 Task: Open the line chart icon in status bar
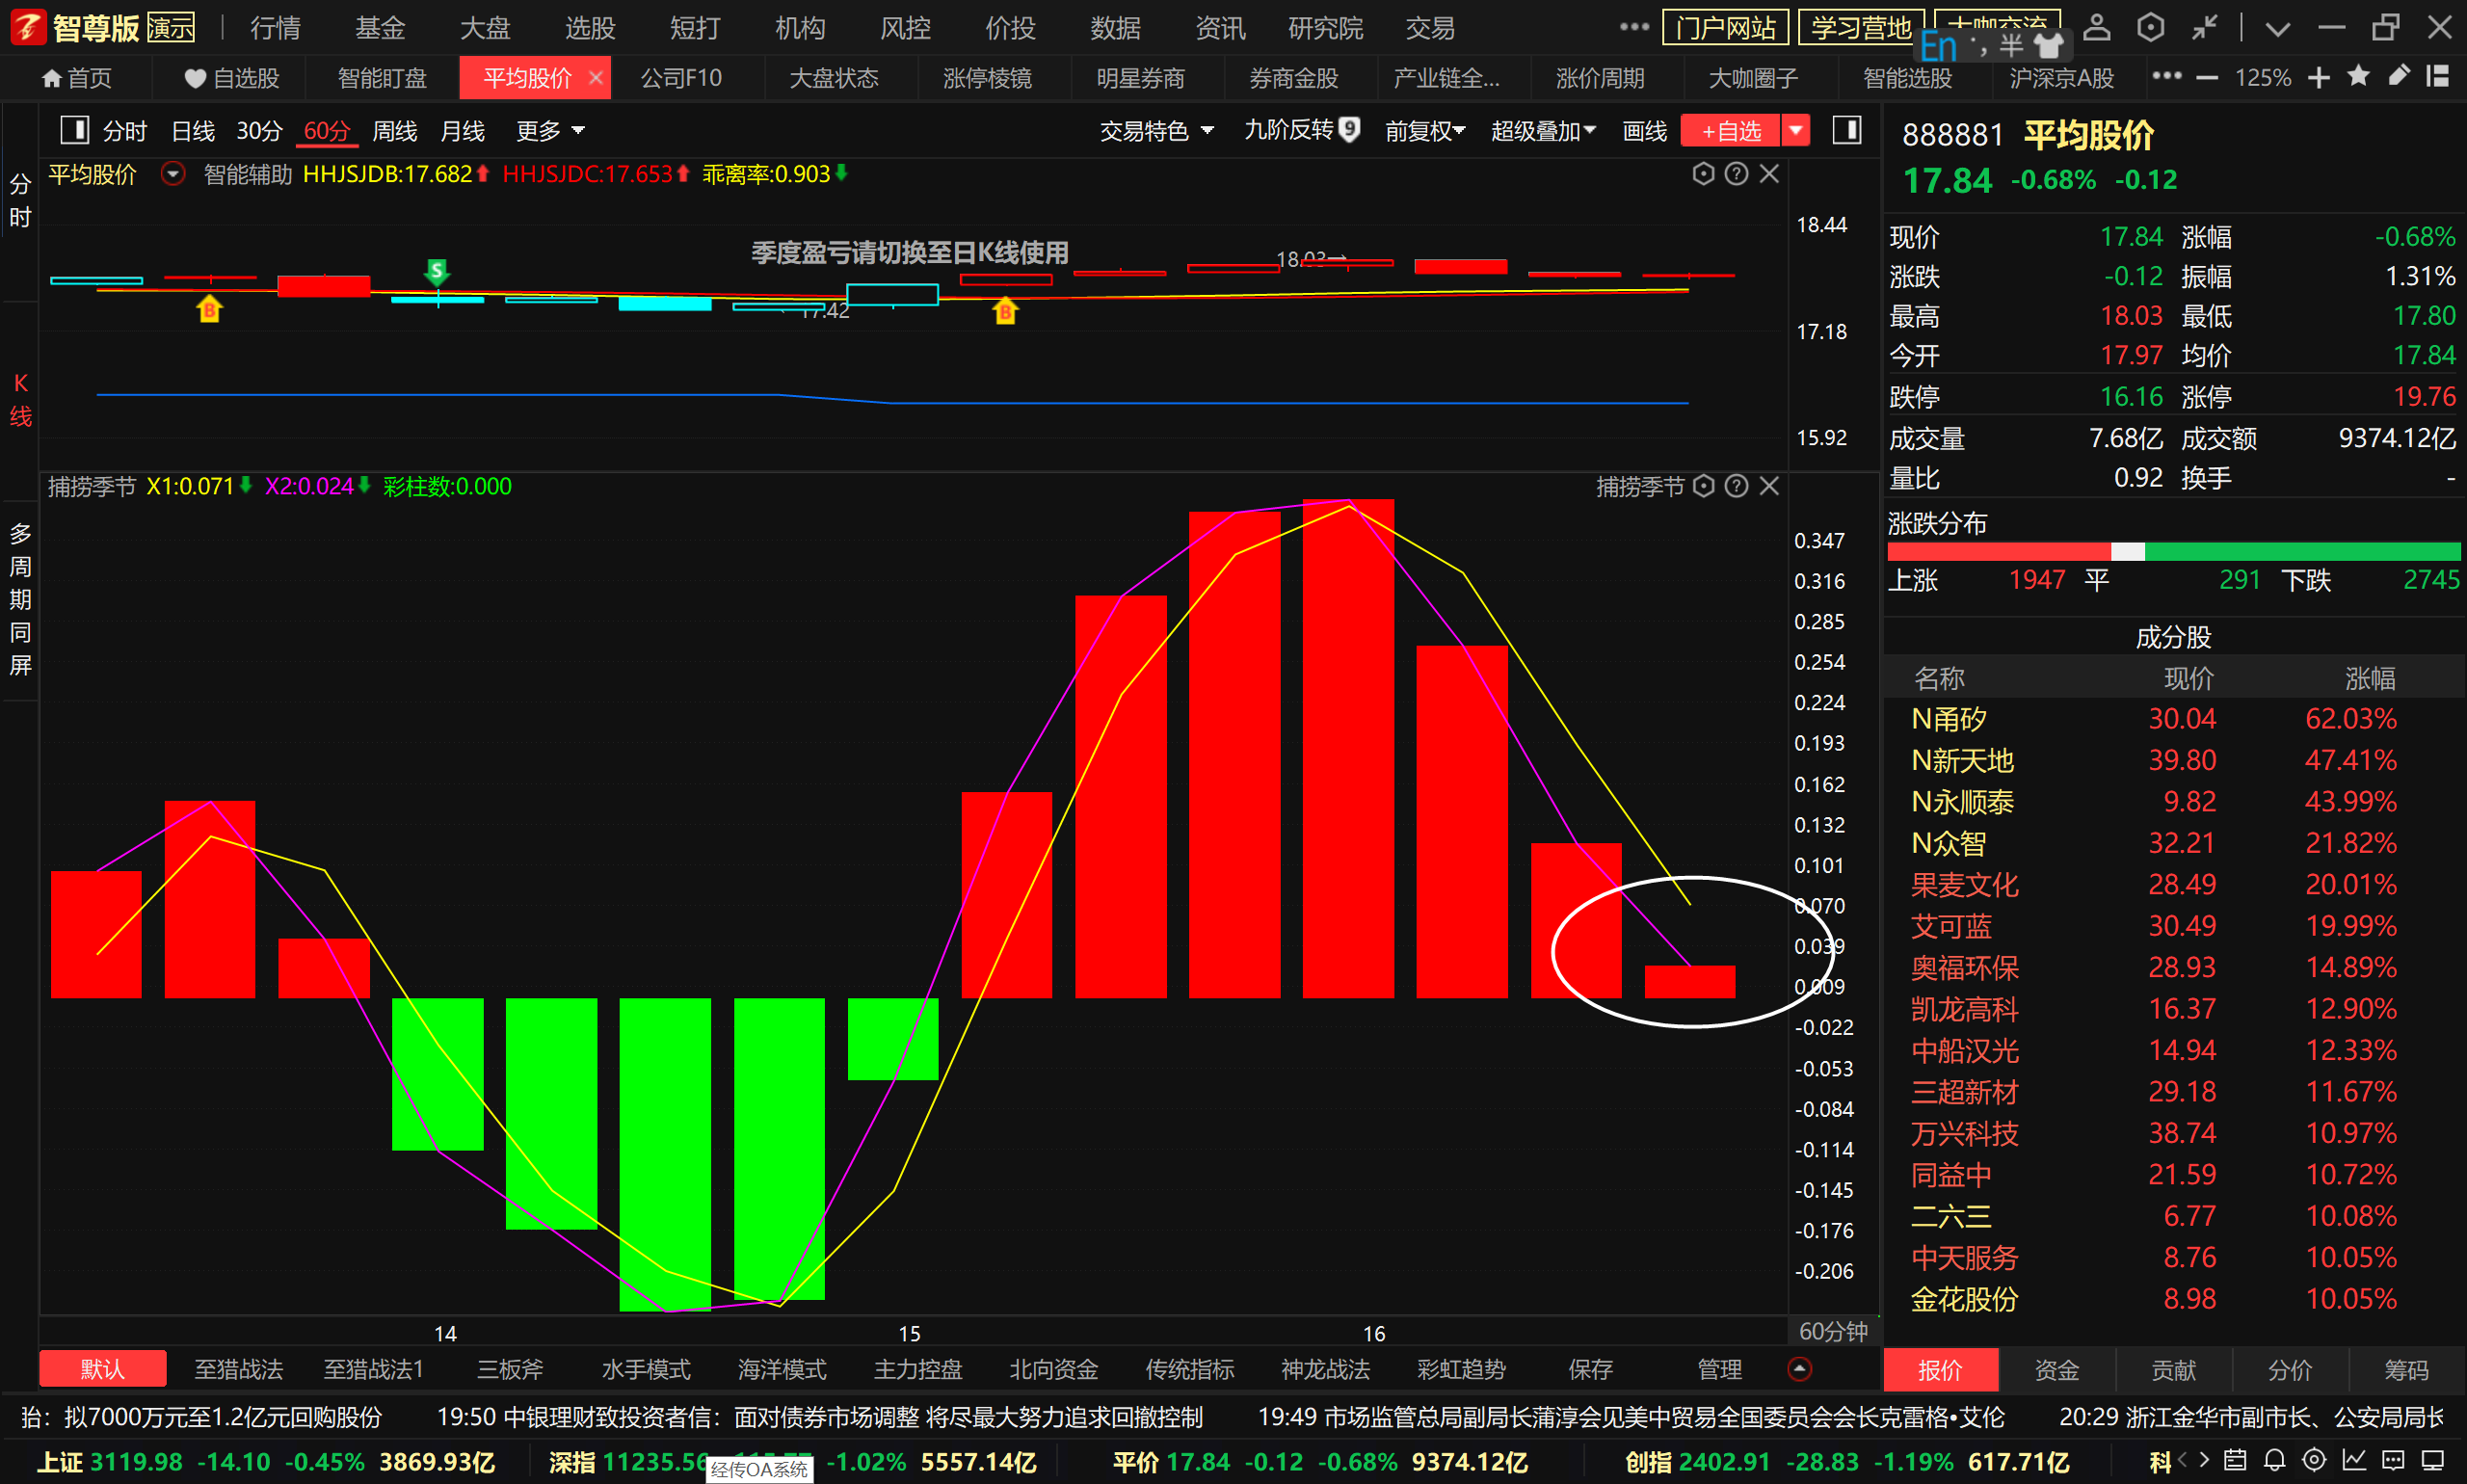point(2354,1461)
